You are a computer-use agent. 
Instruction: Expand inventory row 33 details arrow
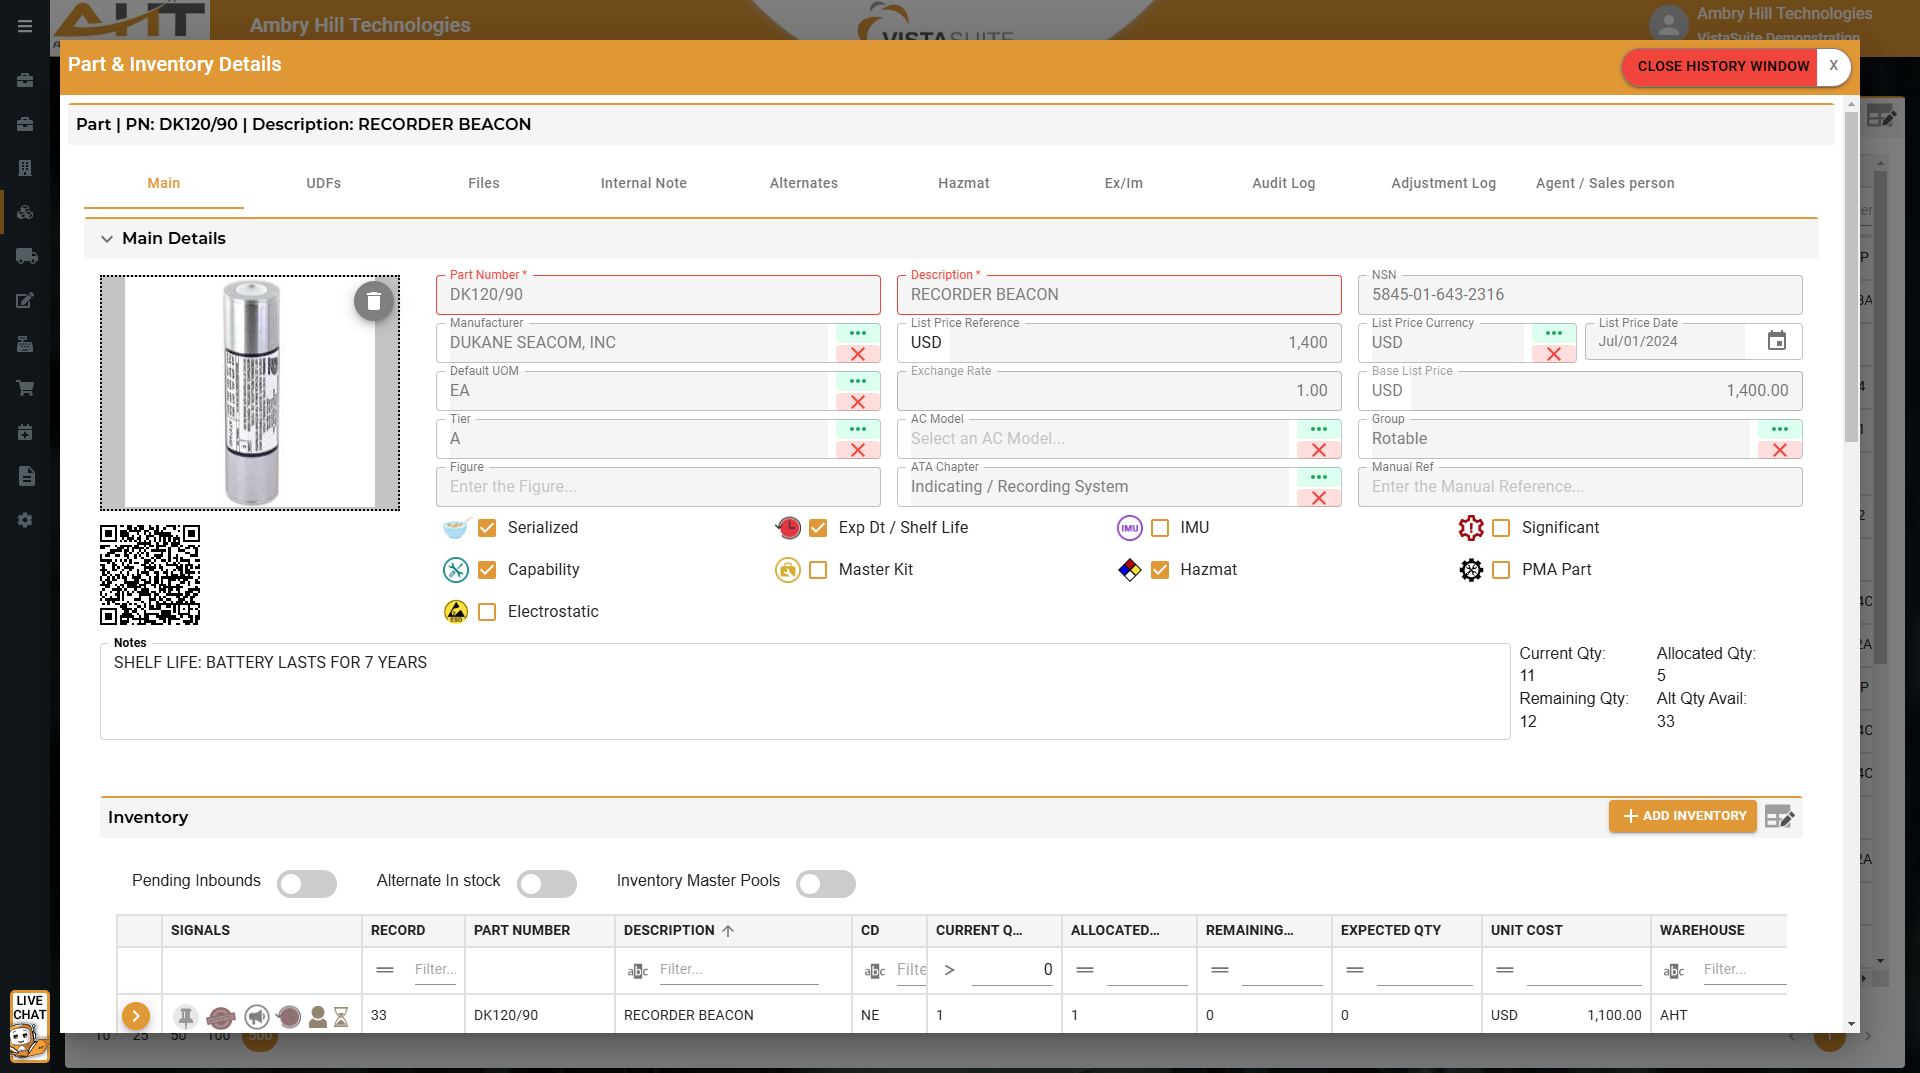point(136,1016)
